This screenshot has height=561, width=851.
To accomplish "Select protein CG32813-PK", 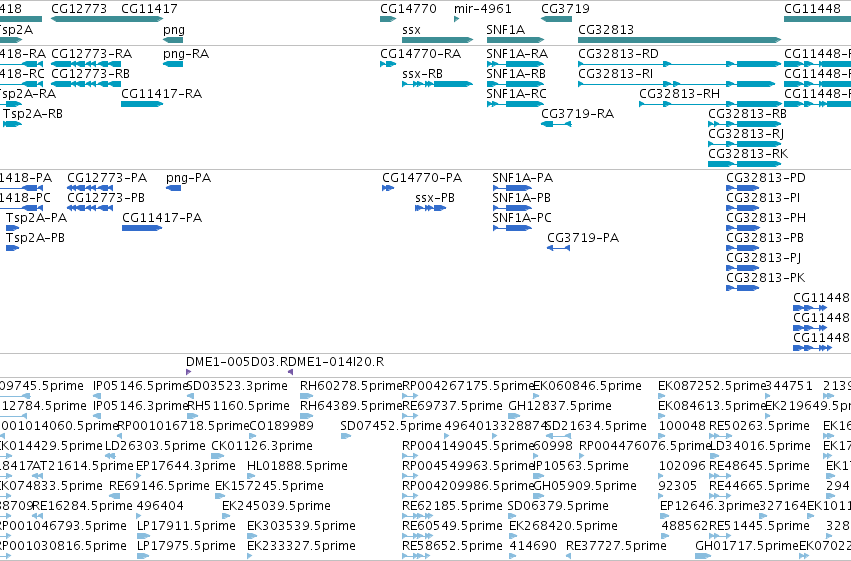I will pyautogui.click(x=742, y=288).
